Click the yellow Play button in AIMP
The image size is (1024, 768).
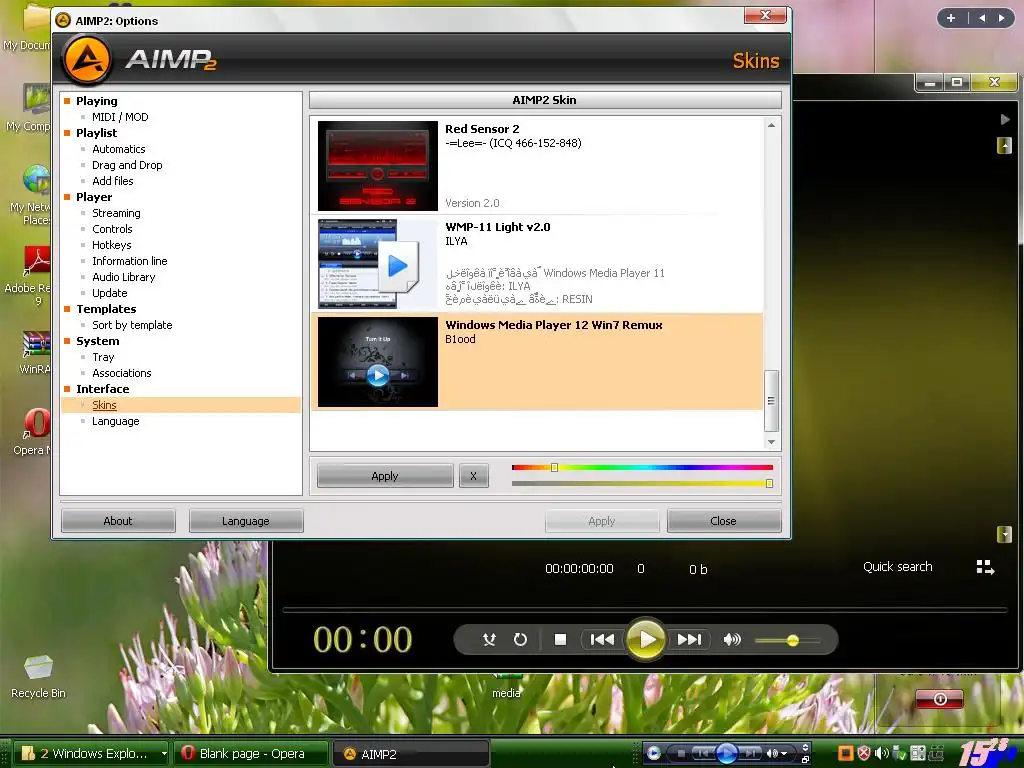(646, 639)
